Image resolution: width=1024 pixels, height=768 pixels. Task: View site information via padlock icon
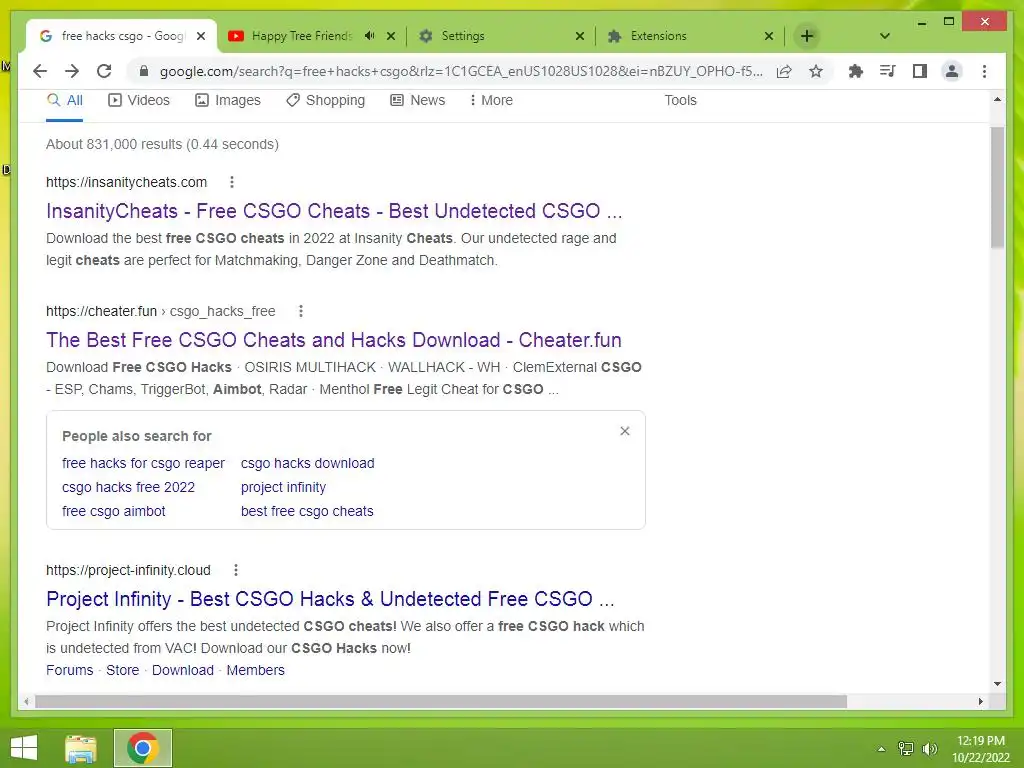coord(144,71)
